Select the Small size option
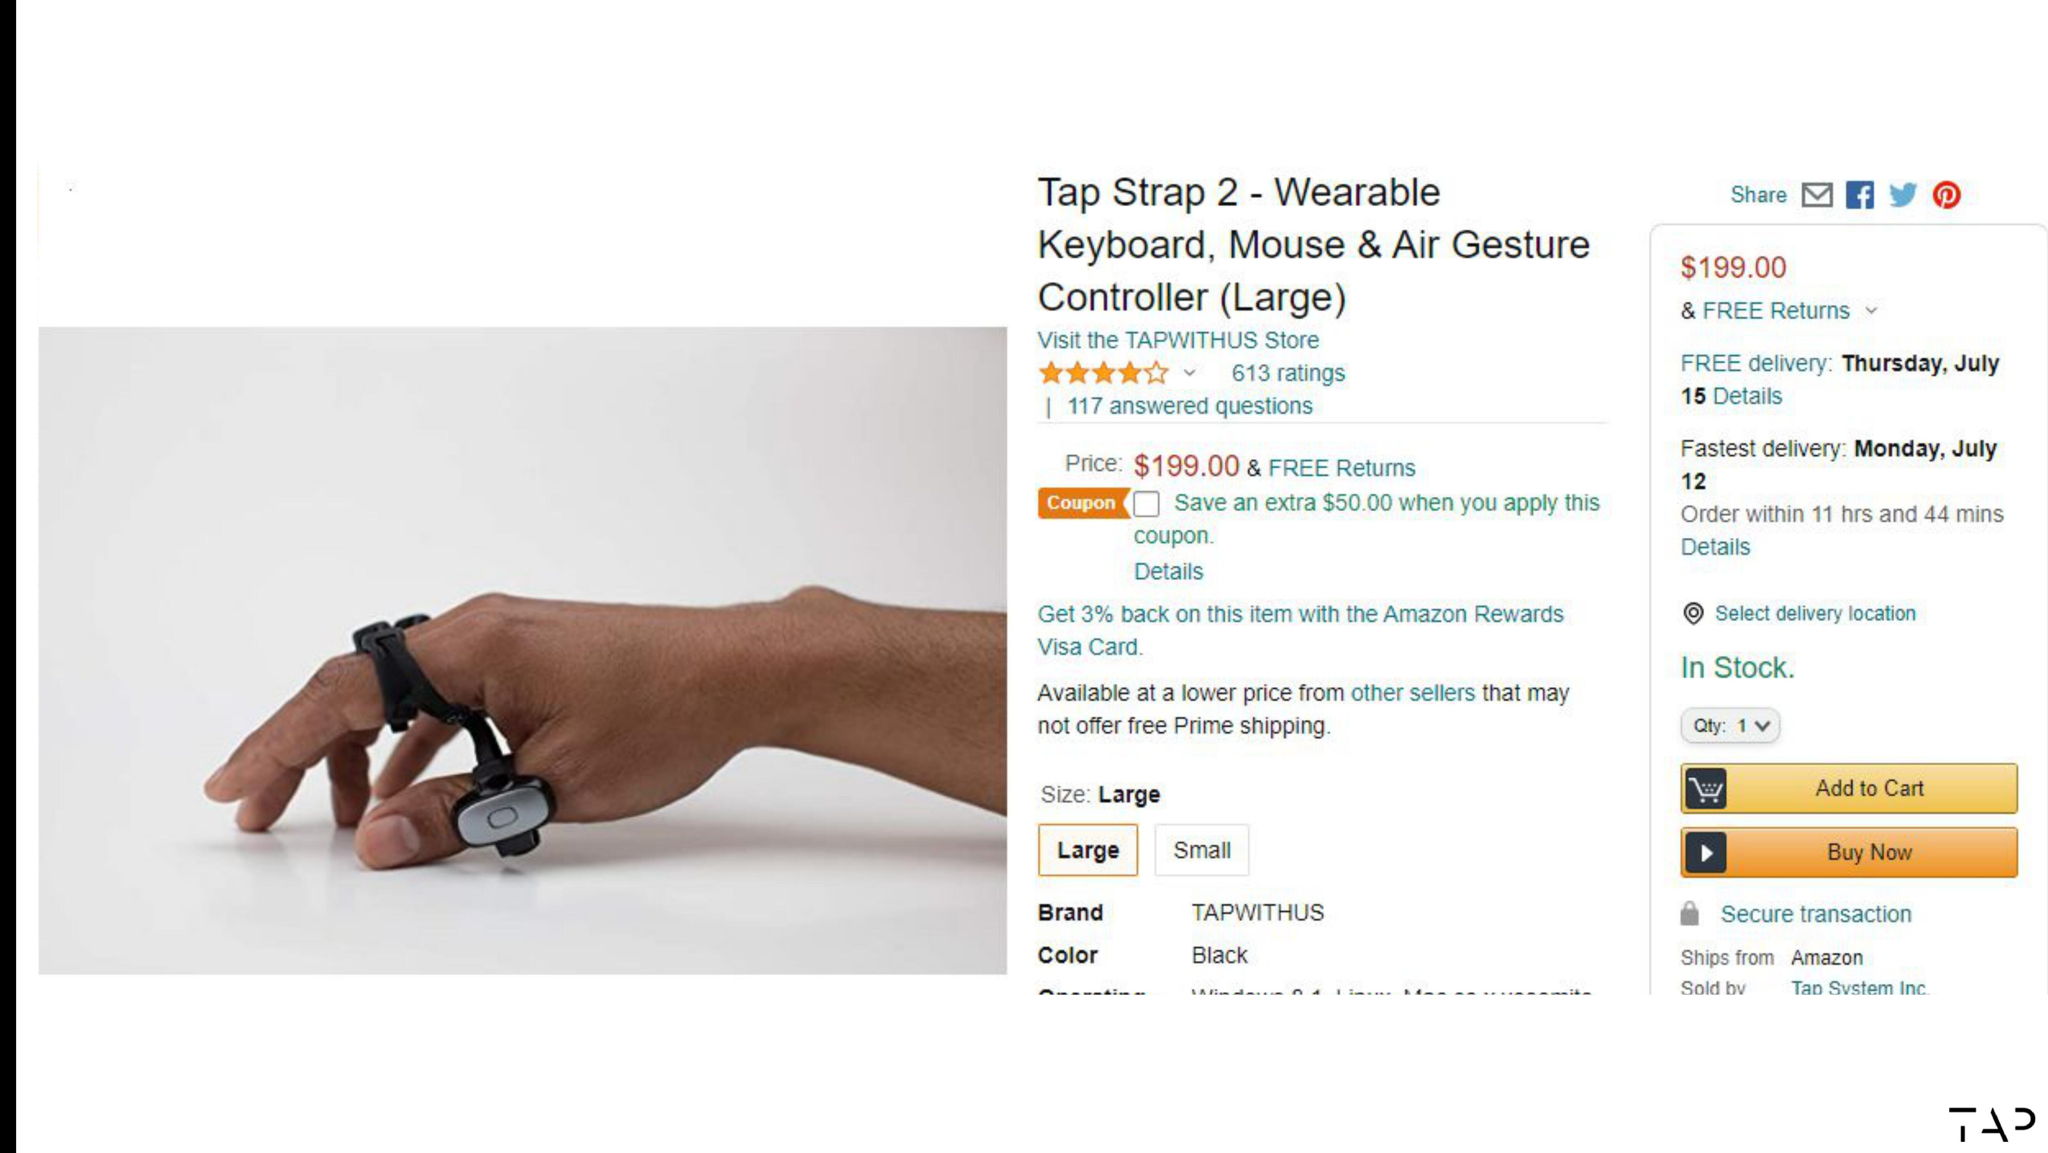The height and width of the screenshot is (1153, 2048). point(1201,850)
